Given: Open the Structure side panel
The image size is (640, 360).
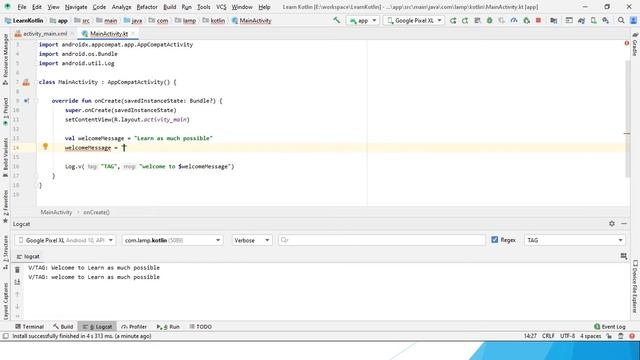Looking at the screenshot, I should pos(5,252).
